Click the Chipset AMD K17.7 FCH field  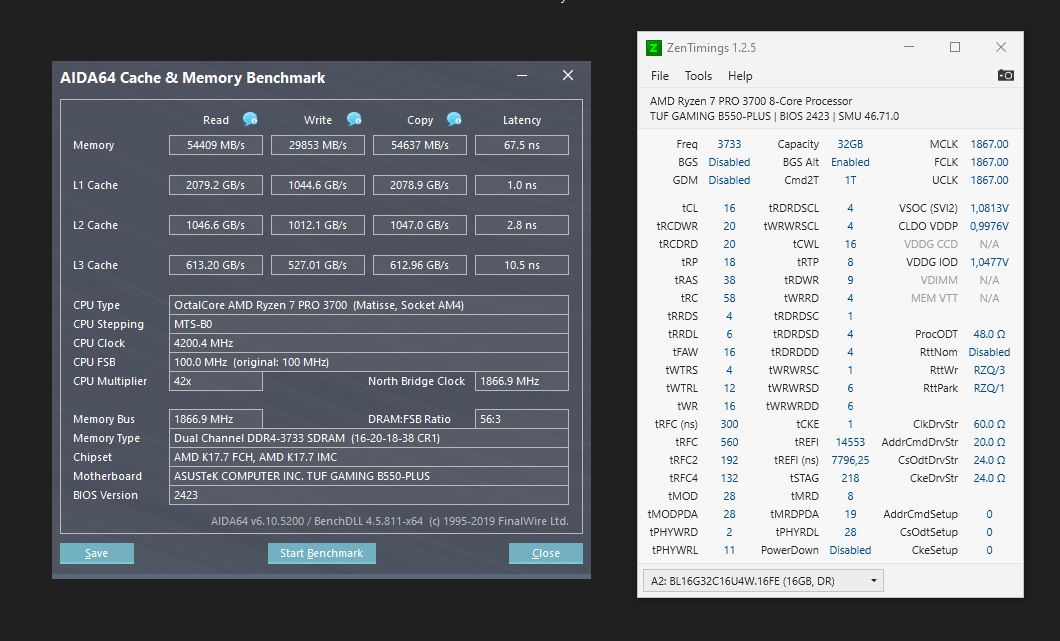click(x=368, y=456)
